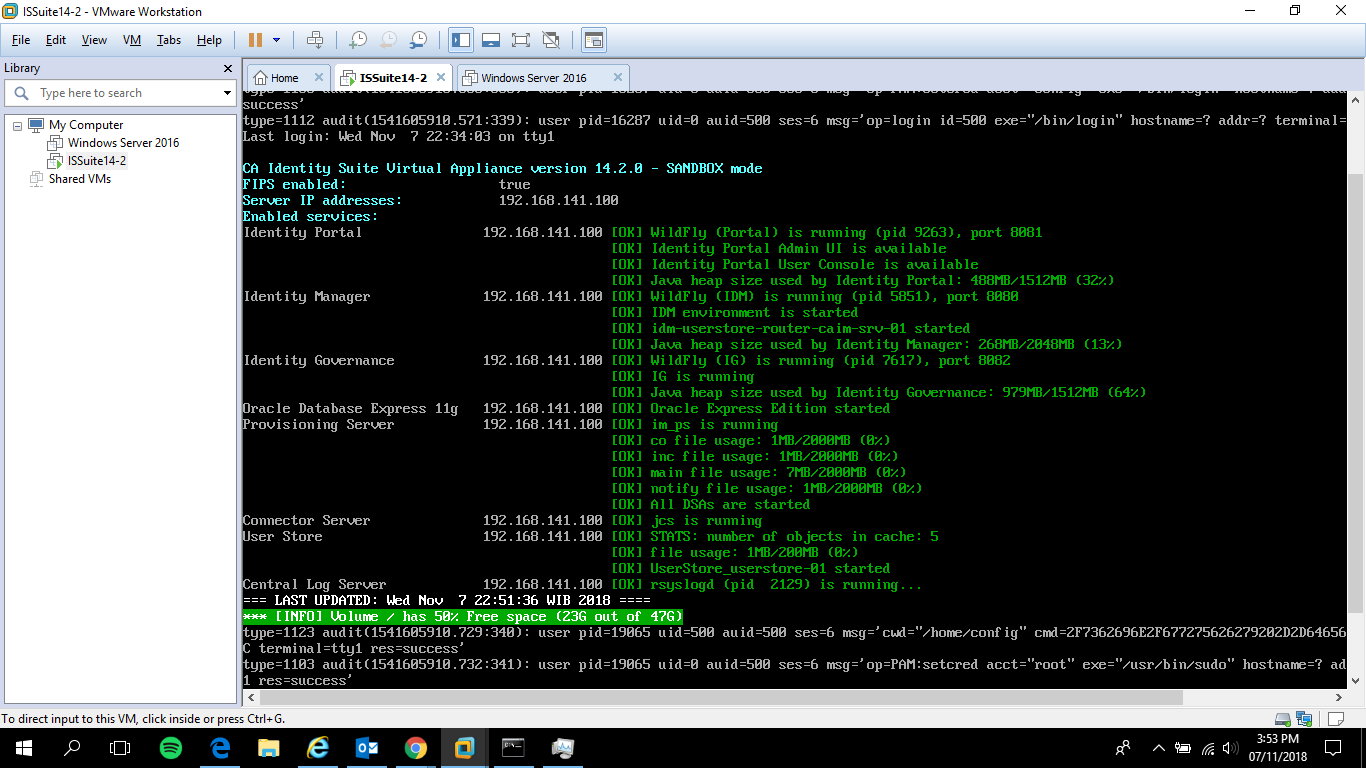The image size is (1366, 768).
Task: Open the power options dropdown arrow beside Pause
Action: click(276, 40)
